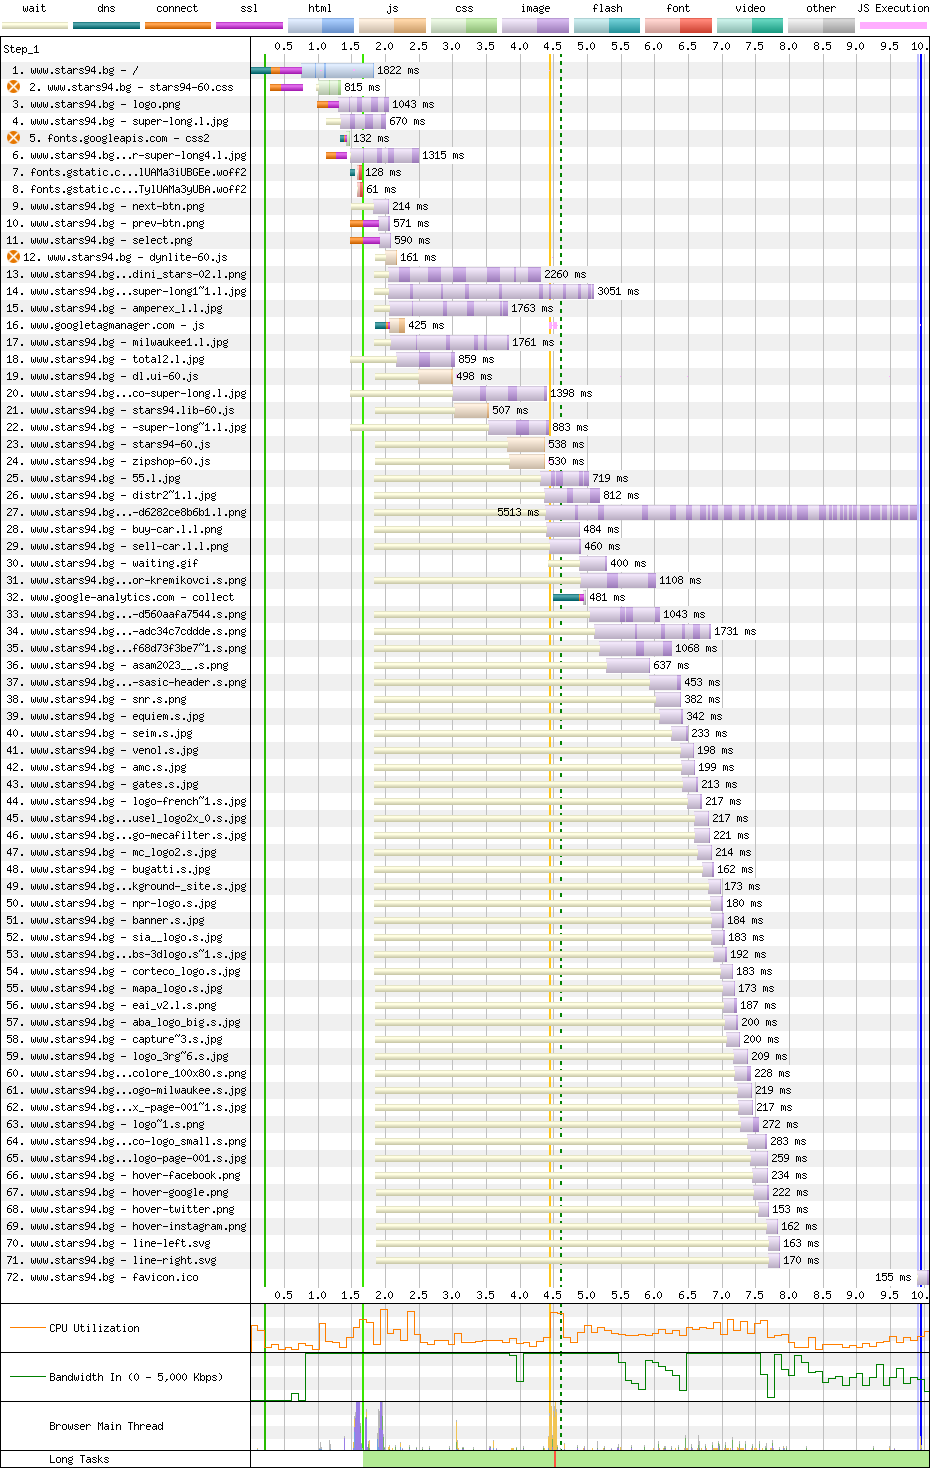Click the 'CPU Utilization' label
This screenshot has width=930, height=1468.
[94, 1328]
